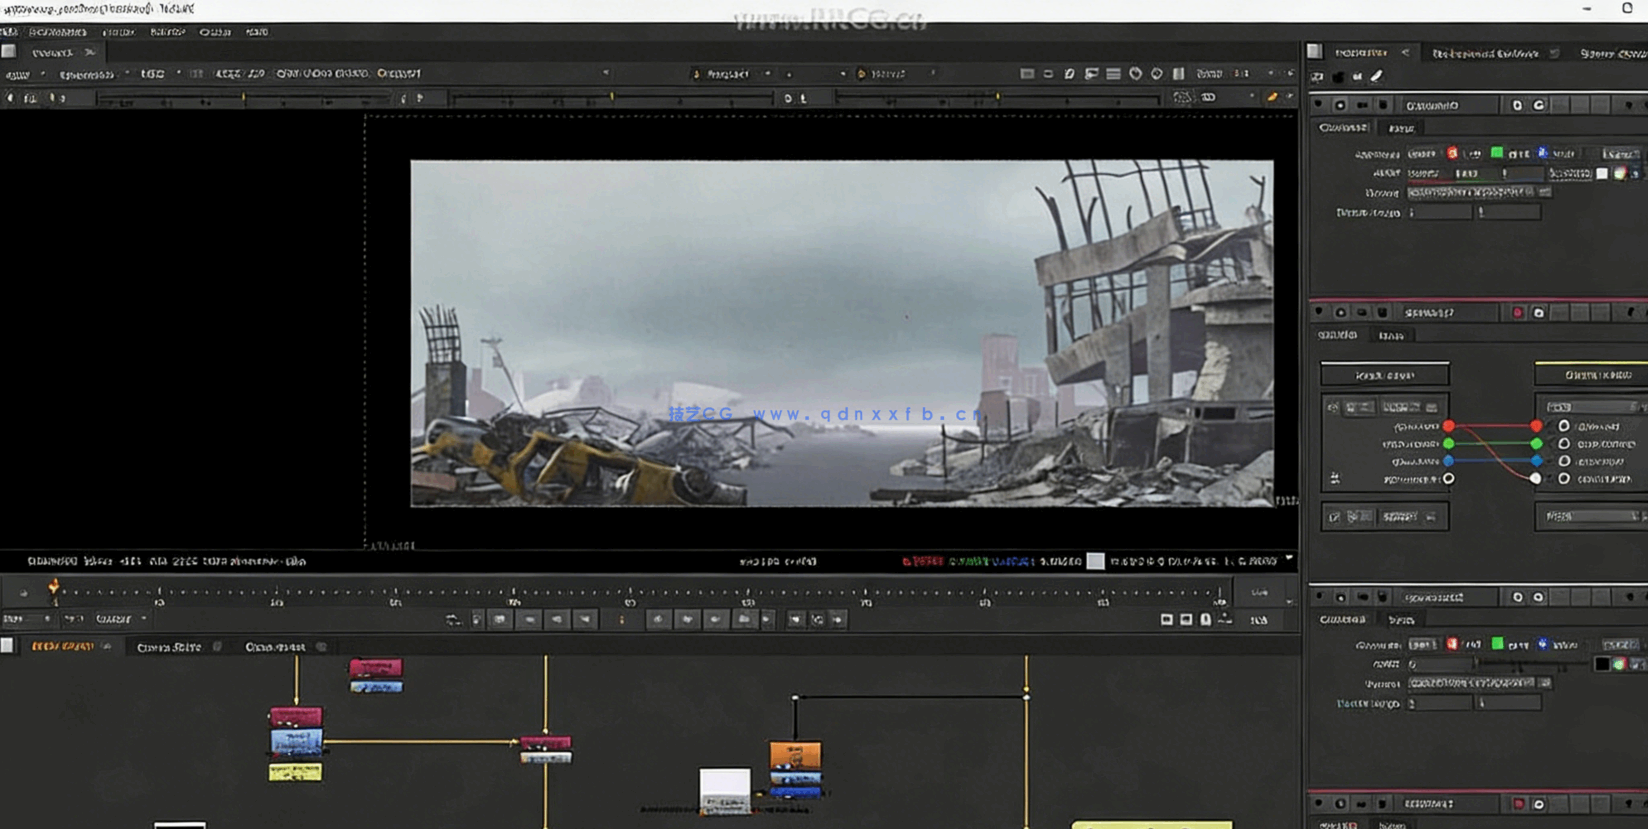This screenshot has width=1648, height=829.
Task: Expand the dropdown next to the viewer input label
Action: (768, 74)
